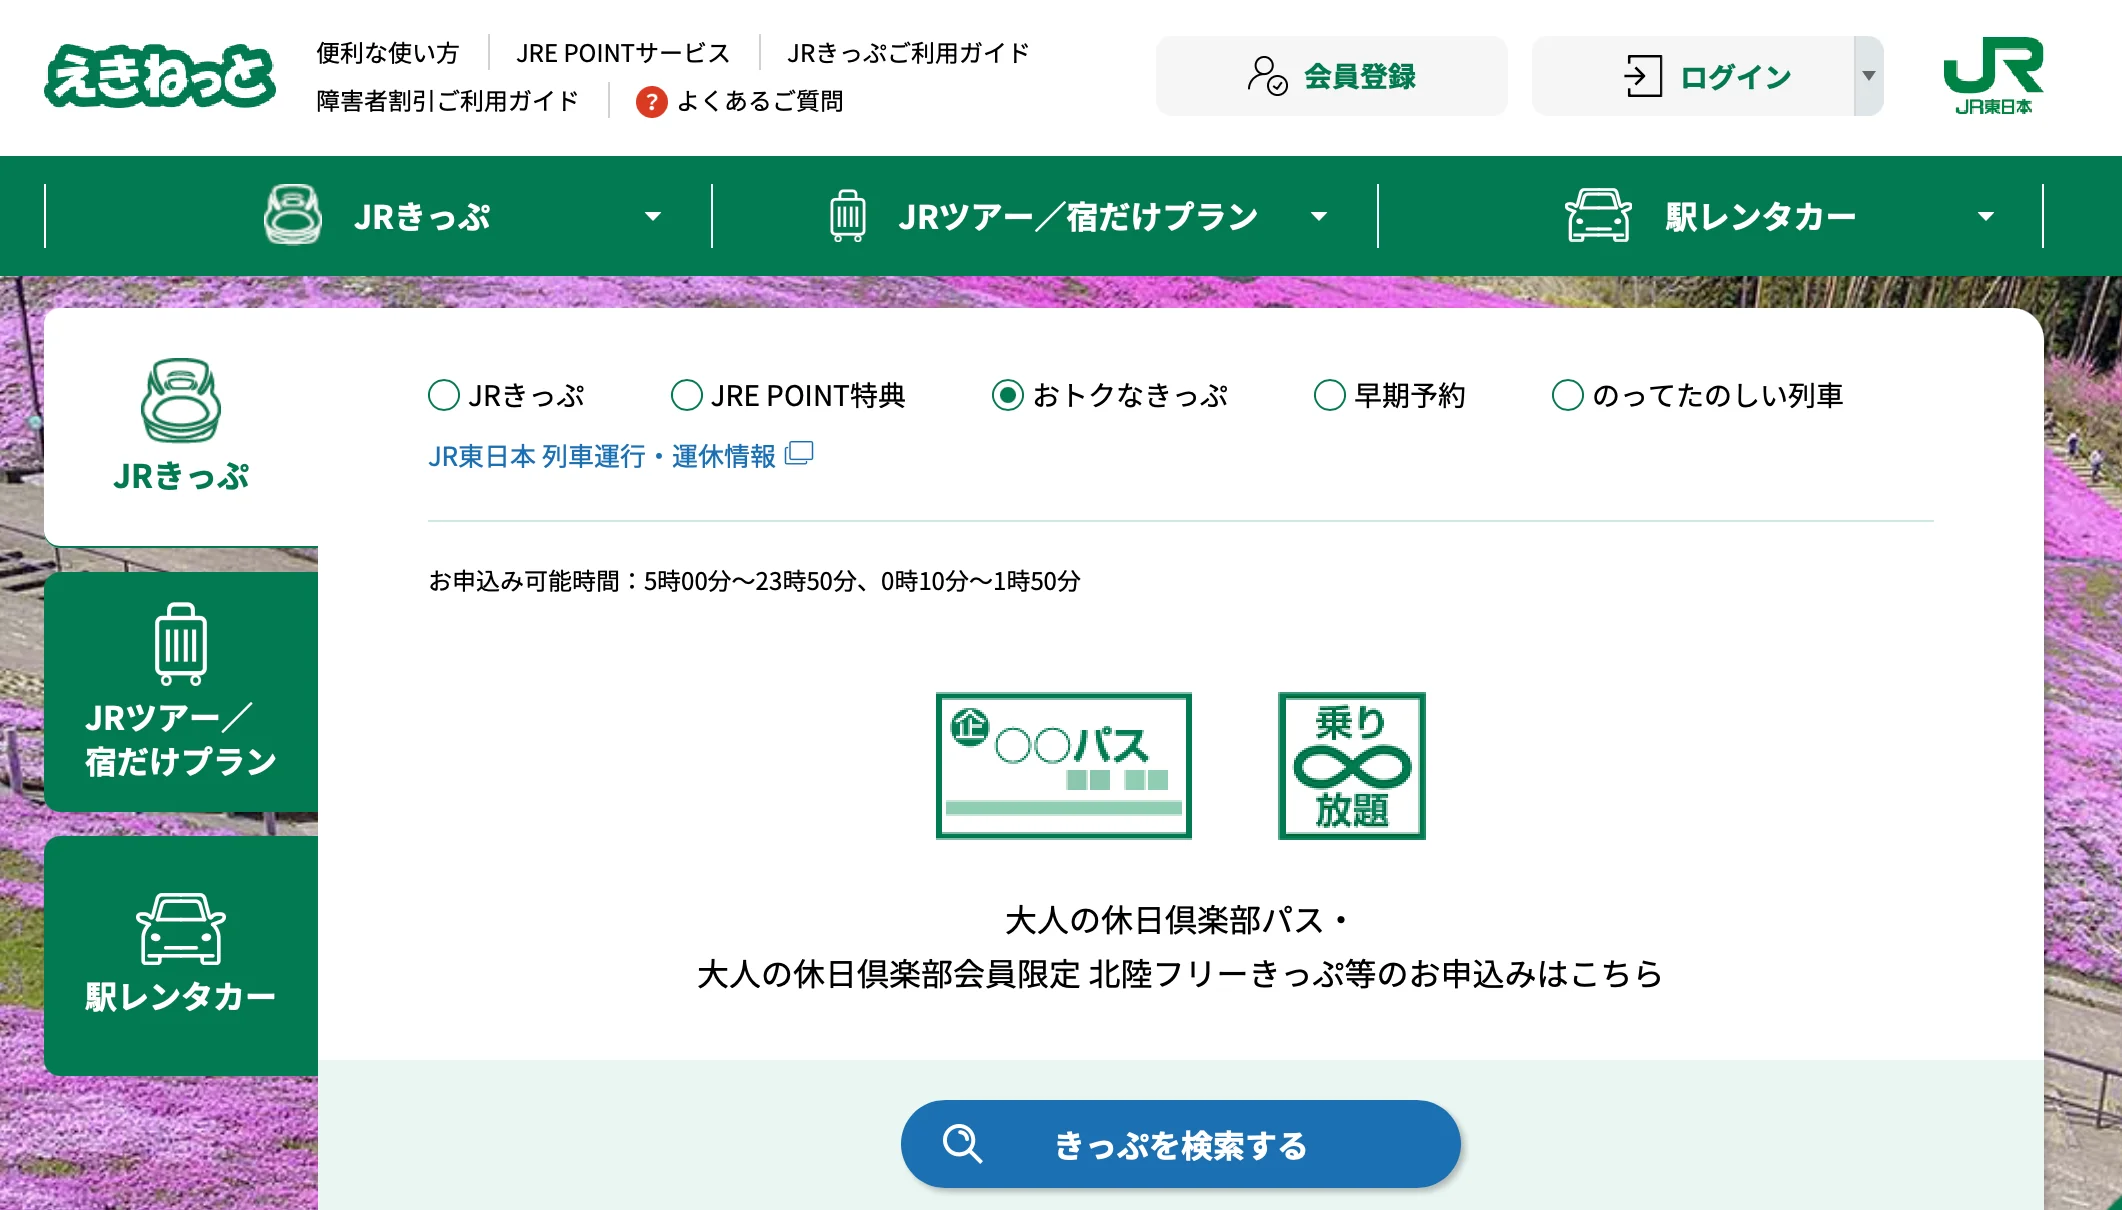
Task: Click the お申込み可能時間 hours text
Action: [x=755, y=581]
